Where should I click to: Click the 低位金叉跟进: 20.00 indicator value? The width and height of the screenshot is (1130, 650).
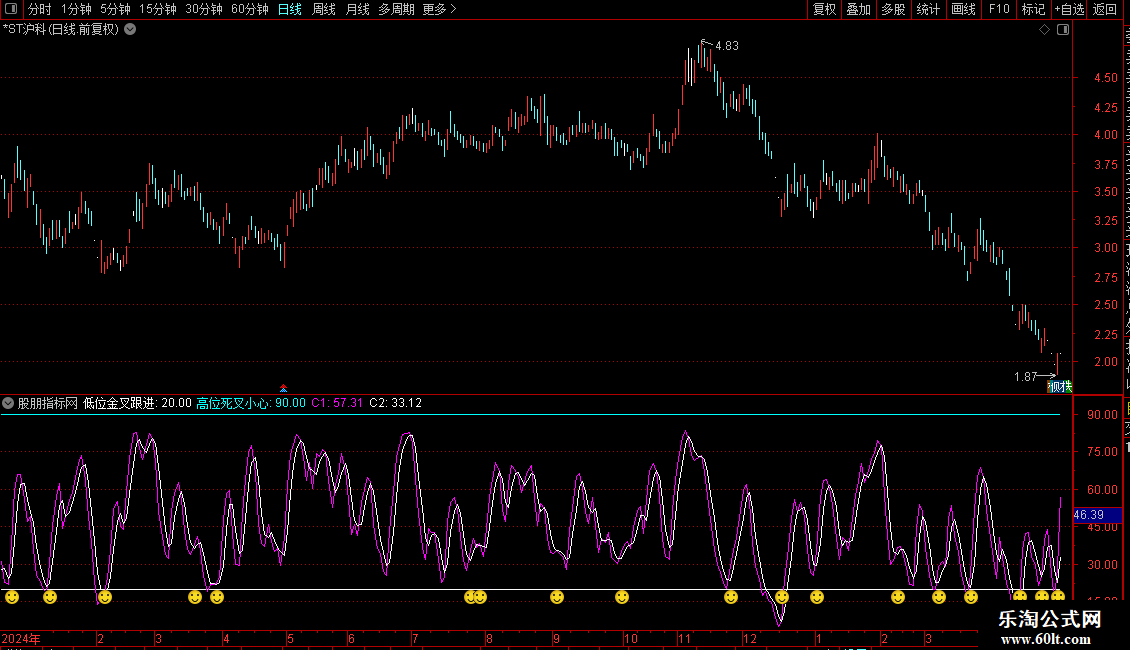137,403
